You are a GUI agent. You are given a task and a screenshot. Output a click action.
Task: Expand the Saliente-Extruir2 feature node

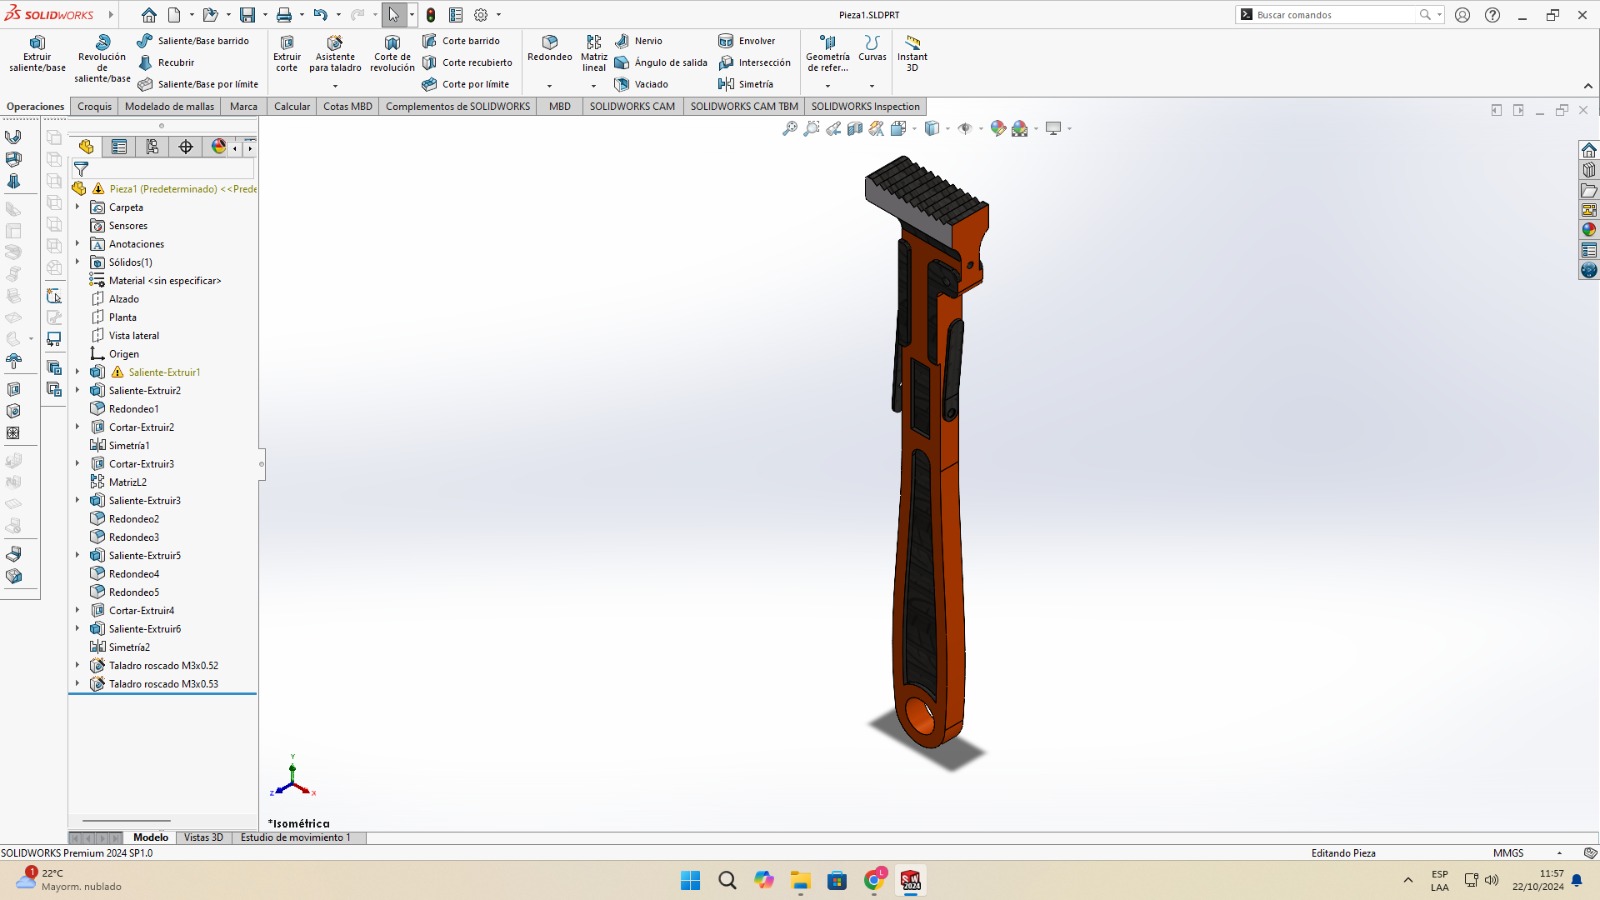pyautogui.click(x=78, y=390)
